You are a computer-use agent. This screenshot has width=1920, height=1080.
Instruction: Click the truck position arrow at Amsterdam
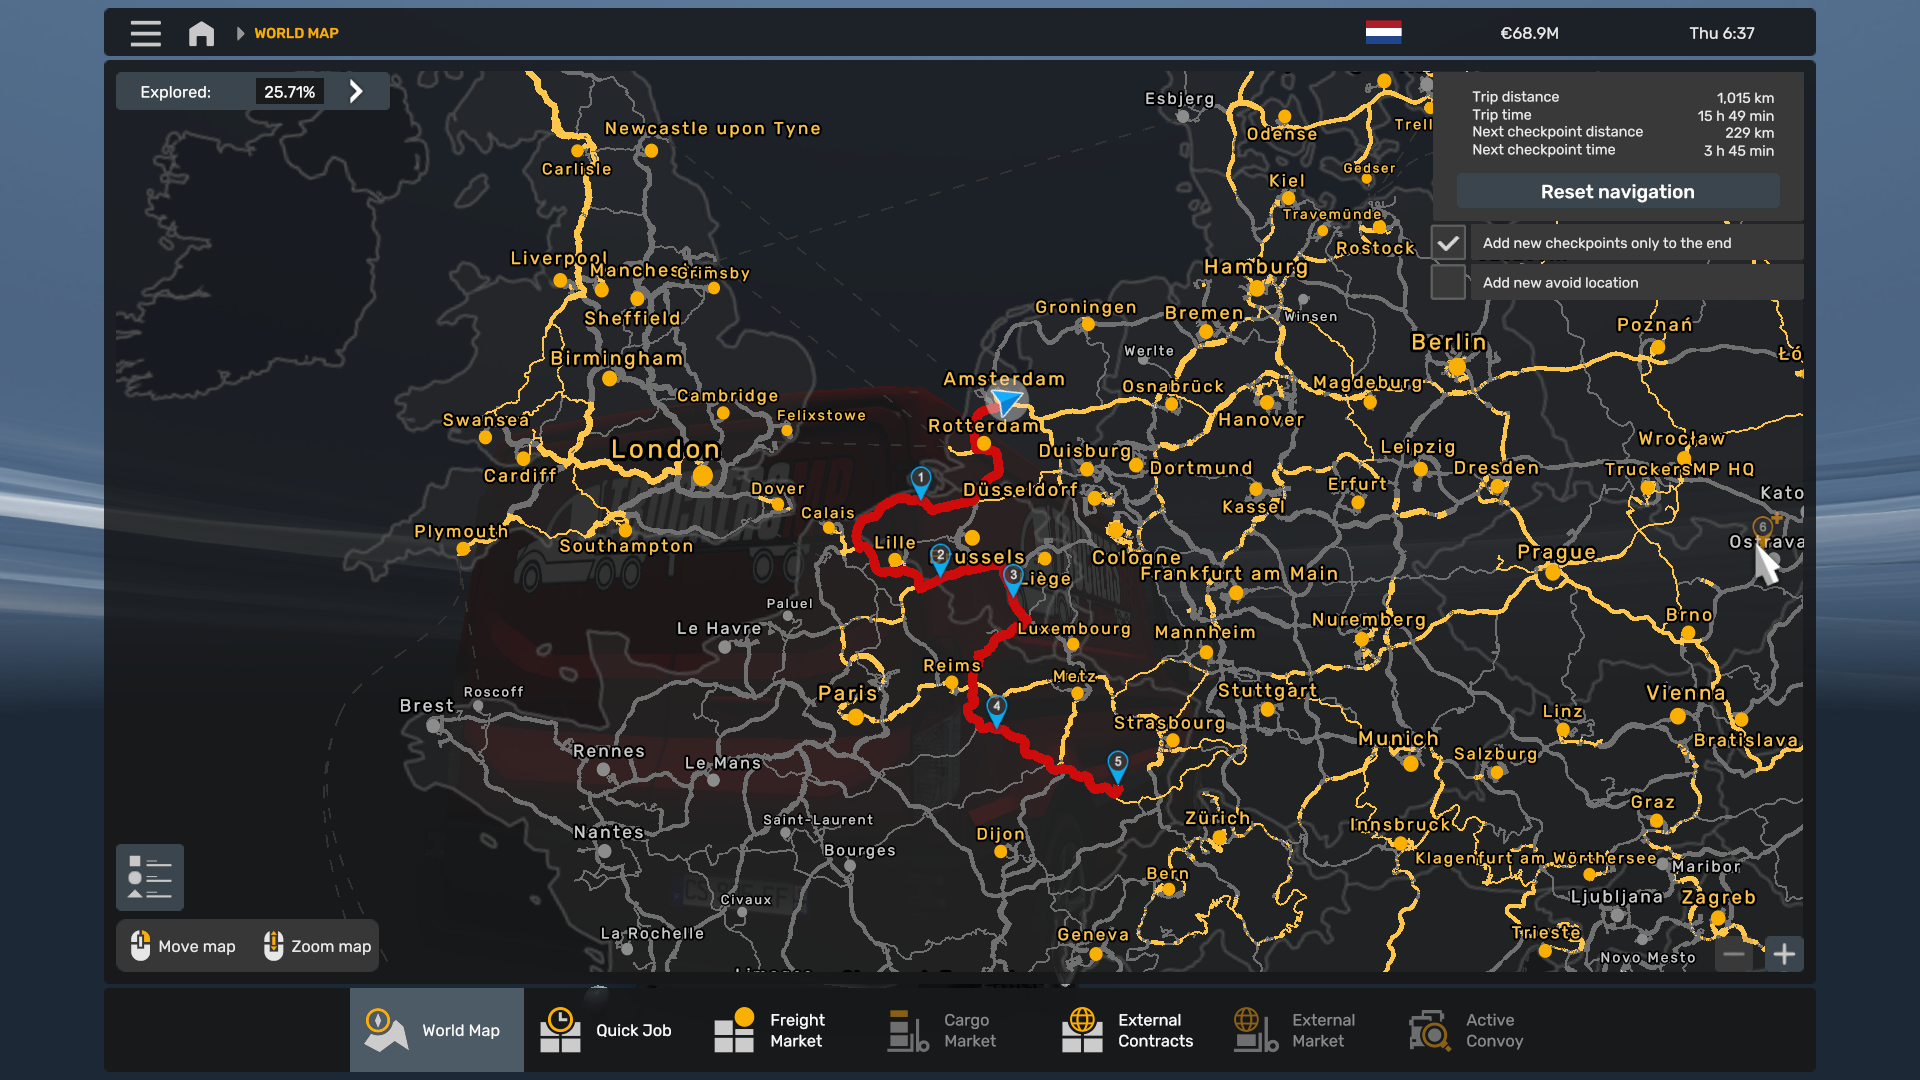click(1005, 402)
